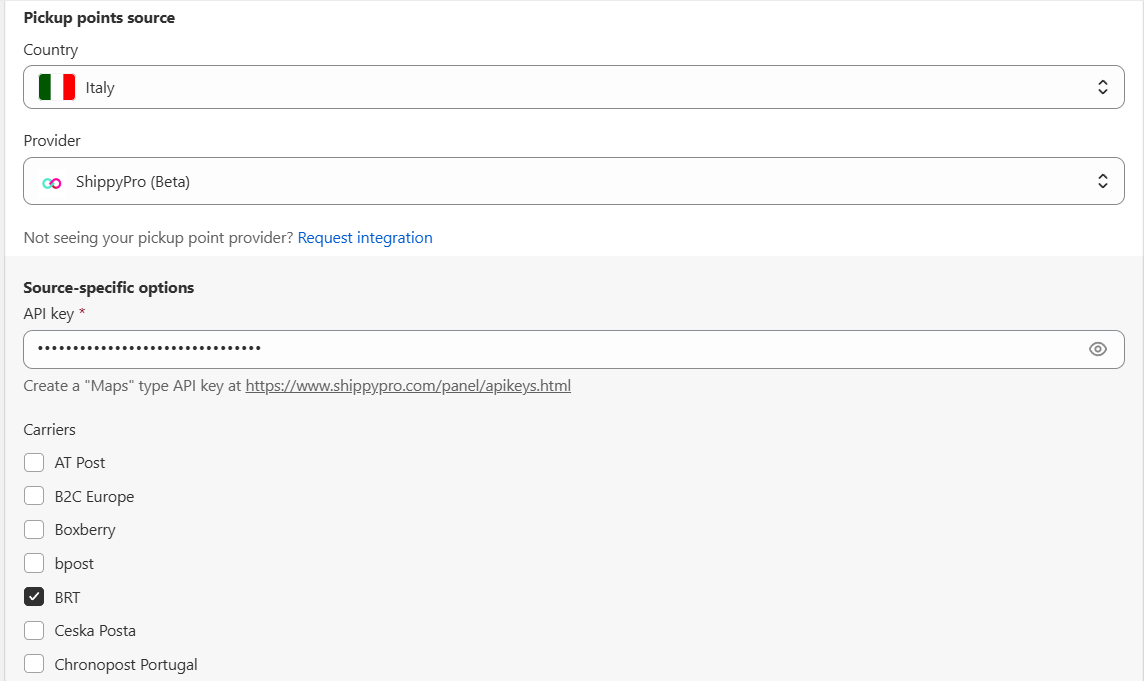Click the Country dropdown chevron arrows
The image size is (1144, 681).
(1102, 87)
